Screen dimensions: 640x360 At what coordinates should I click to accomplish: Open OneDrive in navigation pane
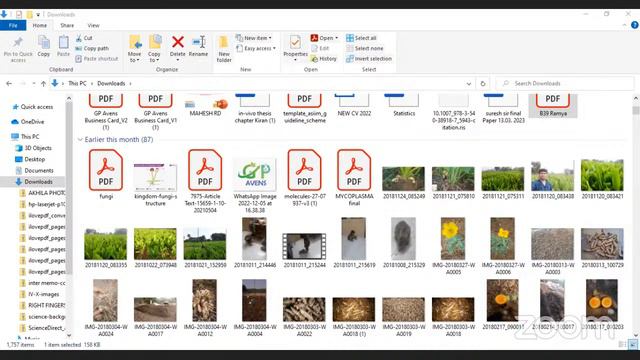pos(32,122)
